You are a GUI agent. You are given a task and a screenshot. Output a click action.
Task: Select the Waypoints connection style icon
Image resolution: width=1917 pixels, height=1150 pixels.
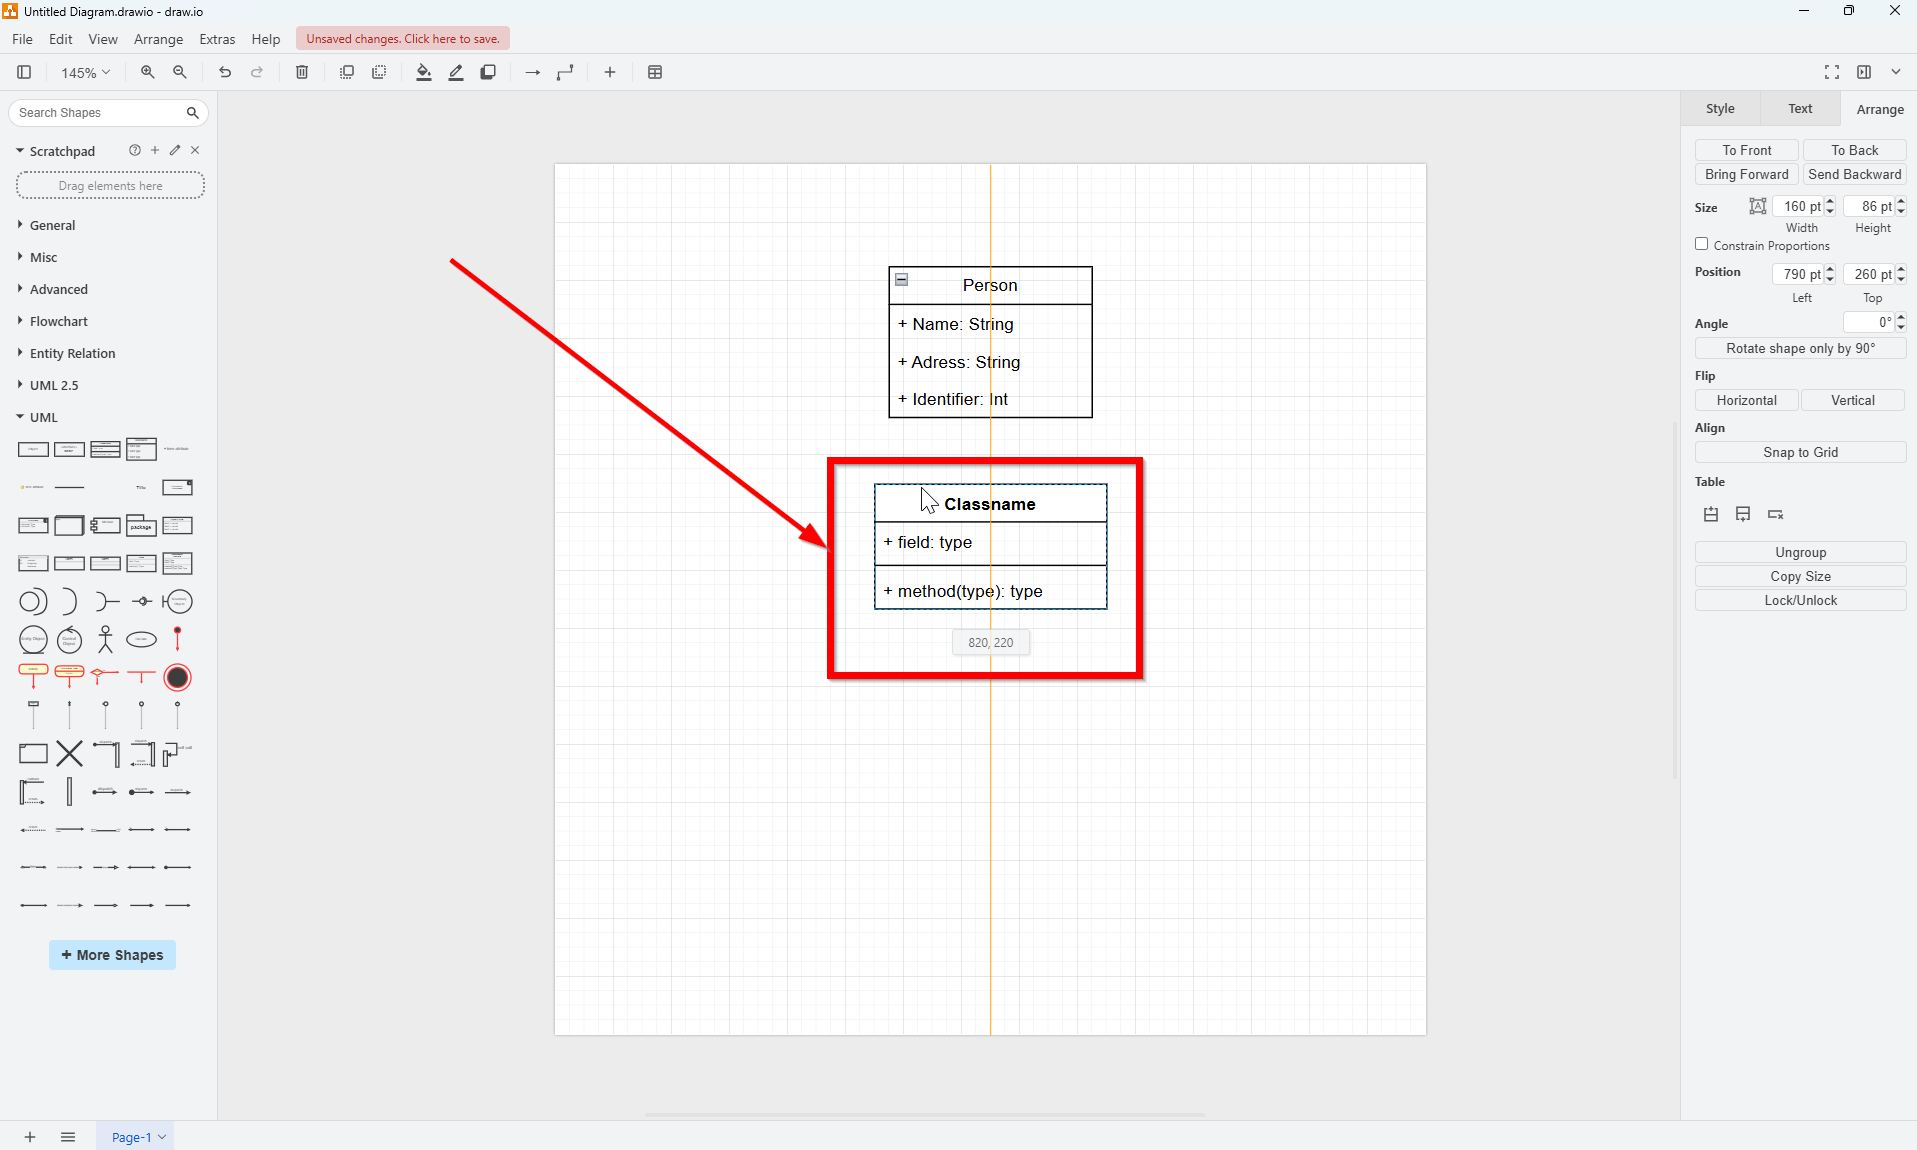[x=565, y=72]
